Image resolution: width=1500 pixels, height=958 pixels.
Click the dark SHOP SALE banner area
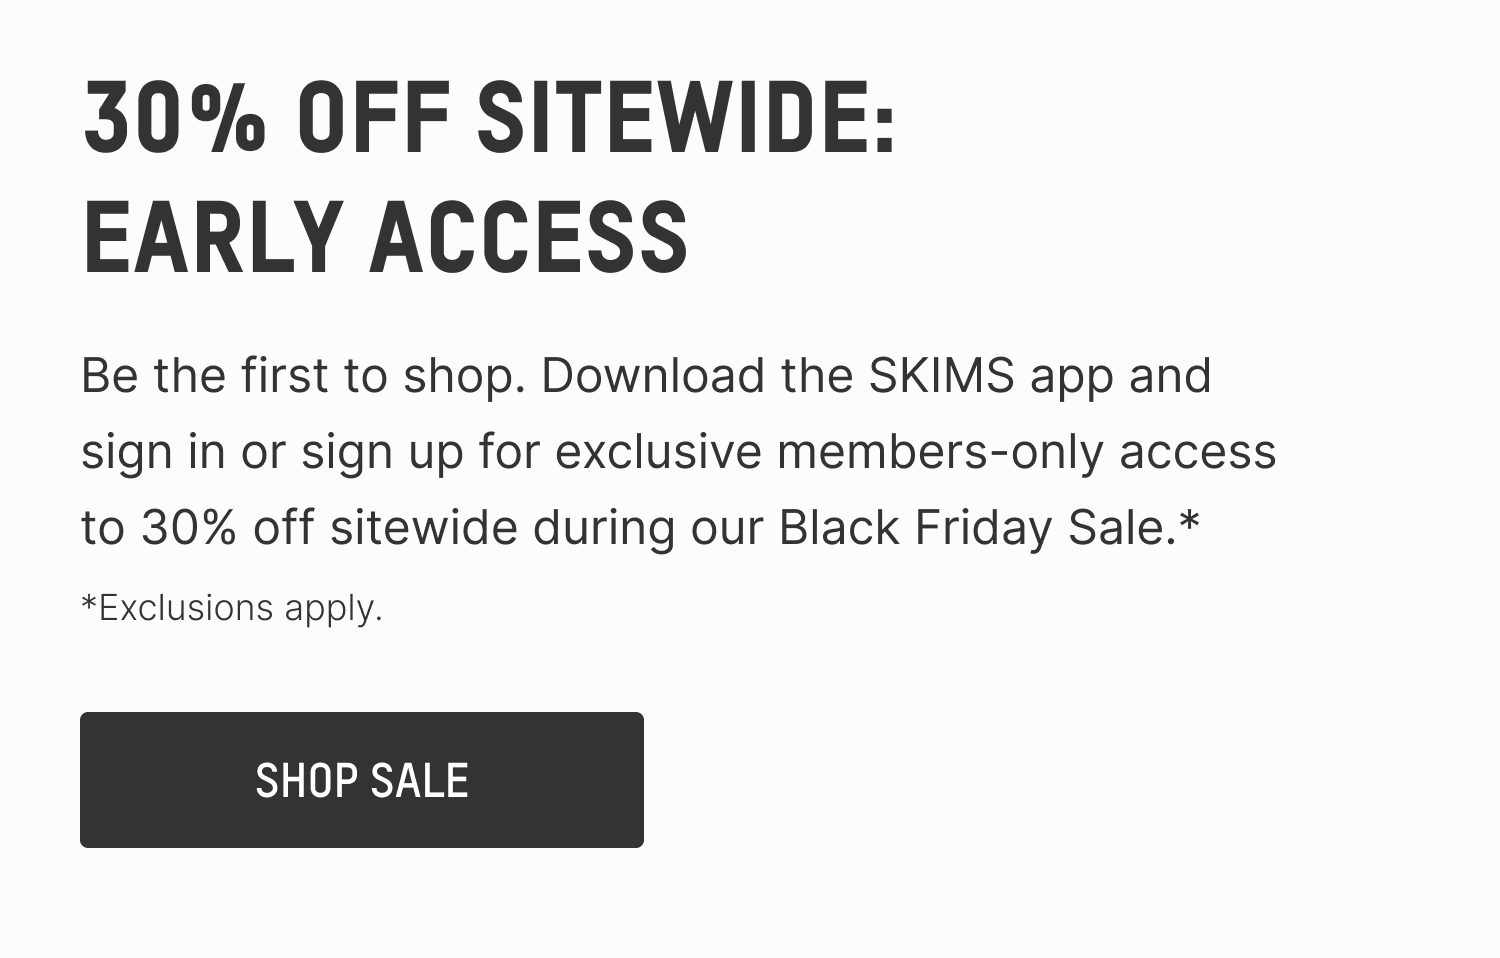(361, 780)
